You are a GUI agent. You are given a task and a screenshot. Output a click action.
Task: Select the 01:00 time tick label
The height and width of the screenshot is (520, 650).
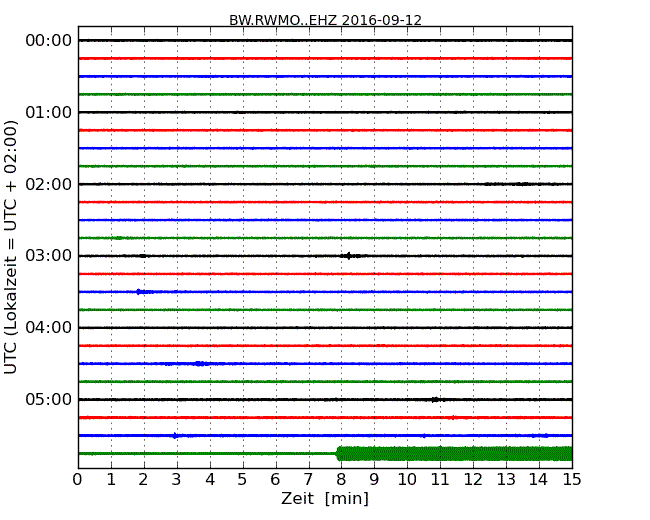click(x=49, y=112)
